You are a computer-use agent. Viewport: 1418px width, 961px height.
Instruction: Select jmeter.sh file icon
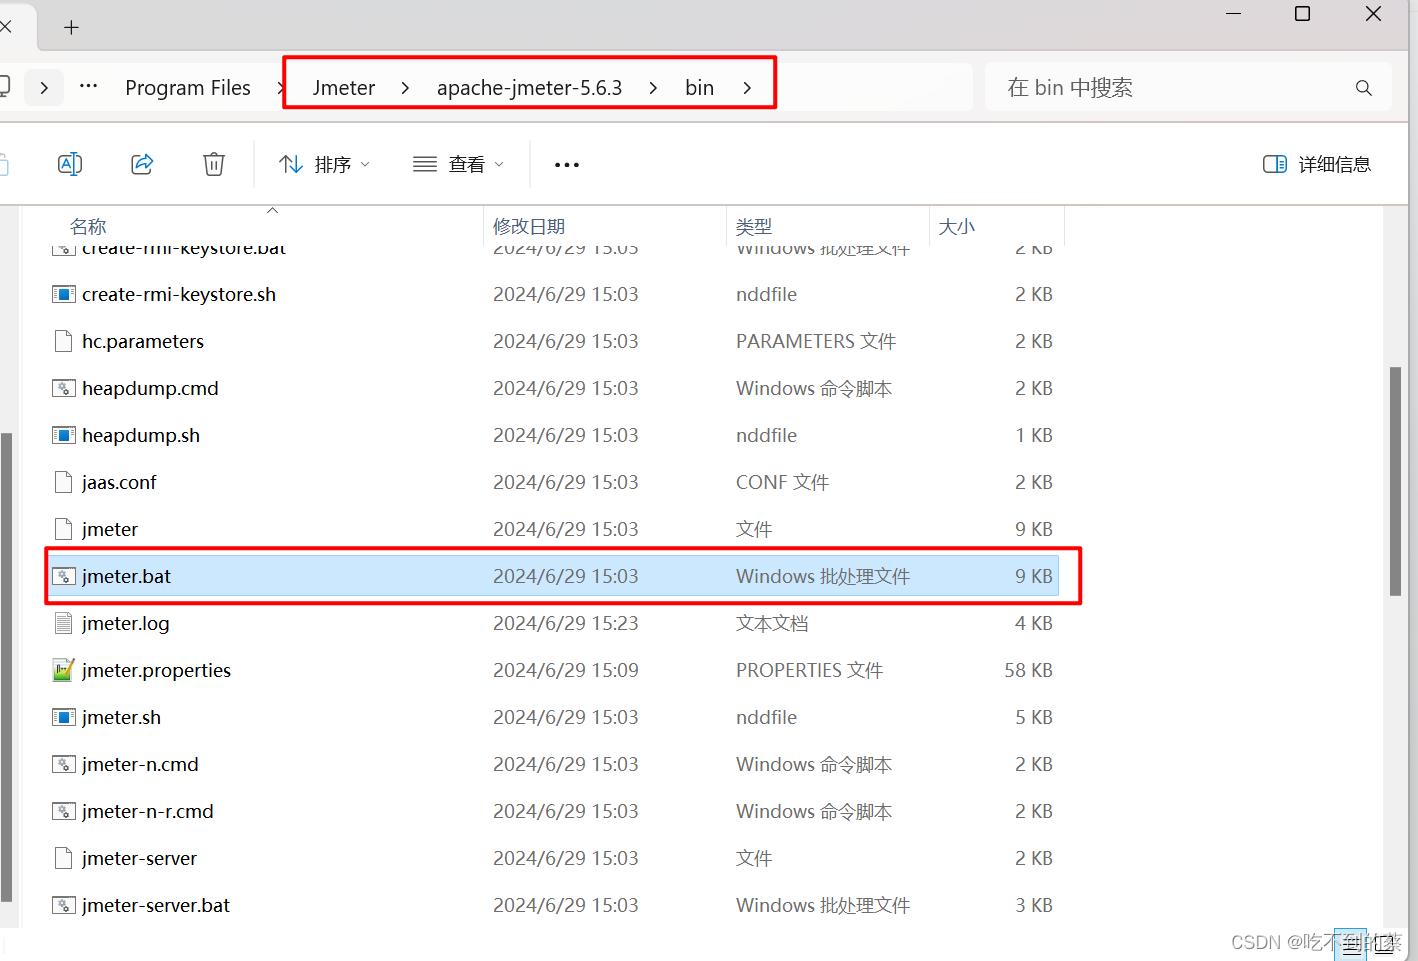tap(63, 717)
